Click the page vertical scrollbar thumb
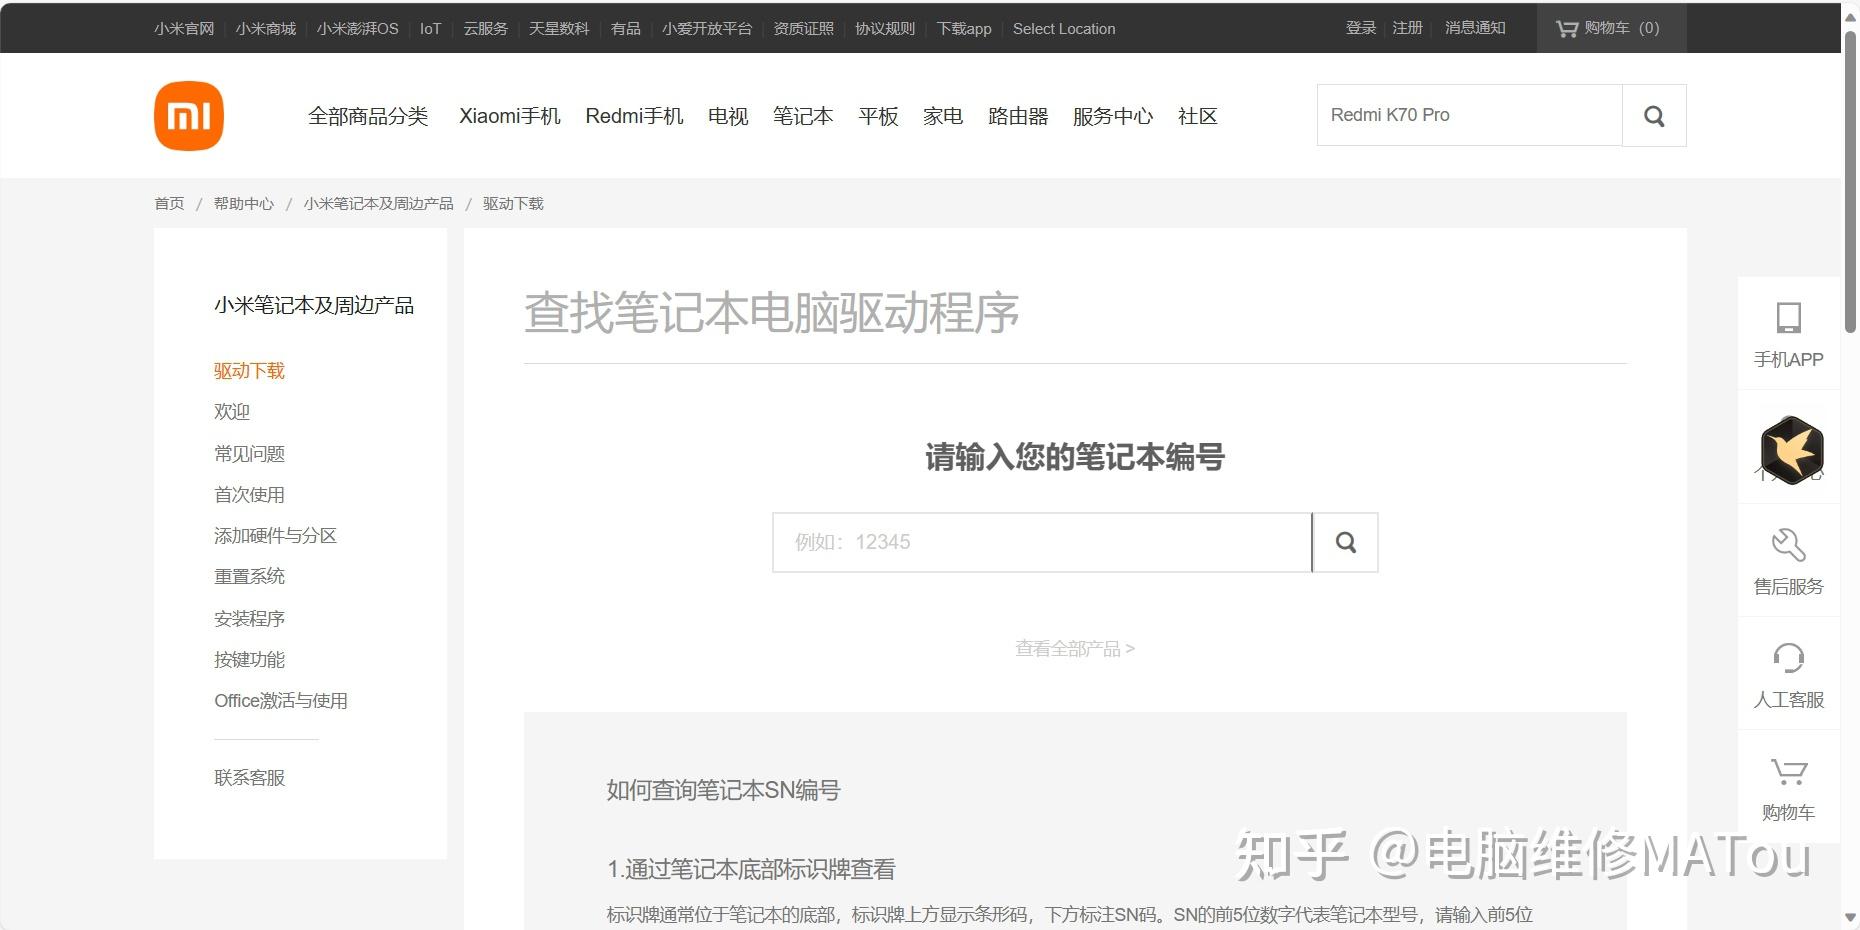1860x930 pixels. pos(1850,180)
